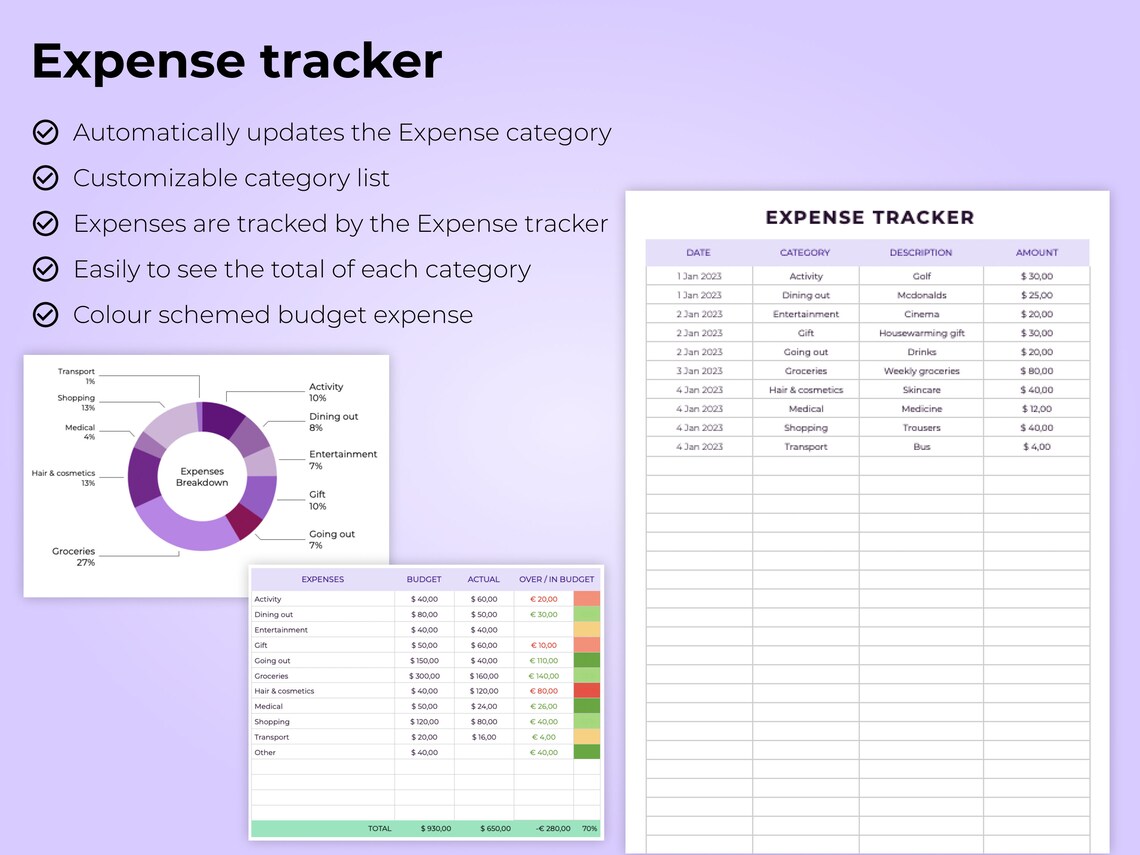
Task: Click the 70% budget used progress cell
Action: click(x=588, y=829)
